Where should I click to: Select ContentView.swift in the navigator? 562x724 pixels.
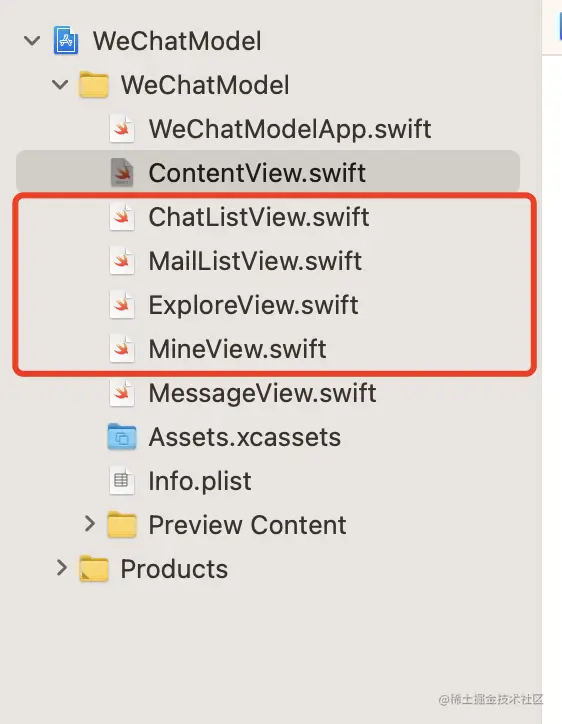(268, 172)
